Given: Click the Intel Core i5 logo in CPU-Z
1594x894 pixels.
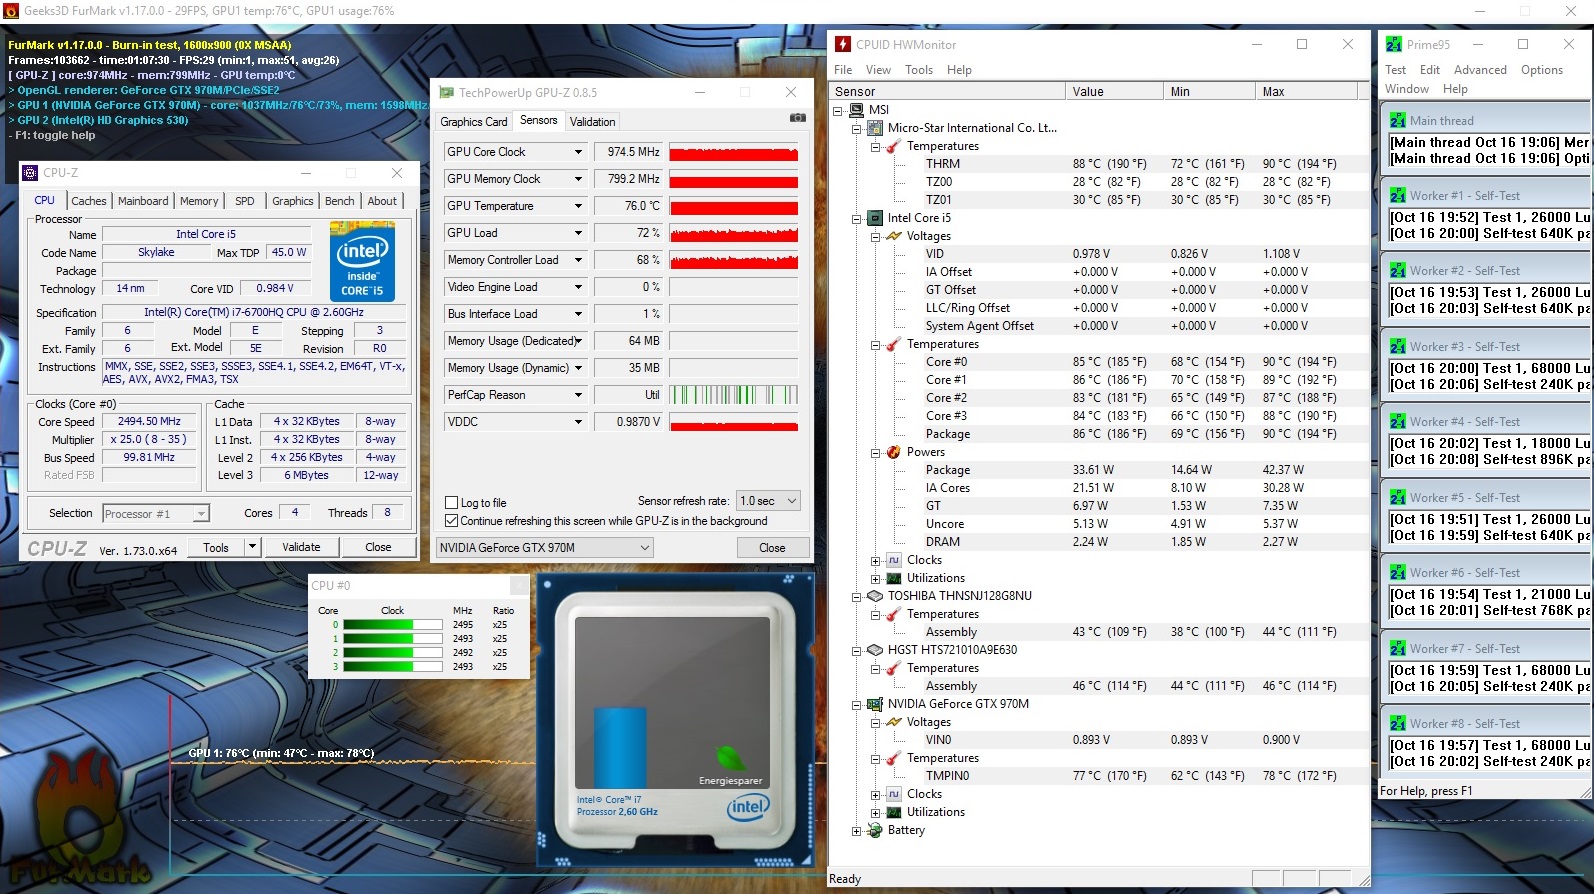Looking at the screenshot, I should (x=362, y=262).
